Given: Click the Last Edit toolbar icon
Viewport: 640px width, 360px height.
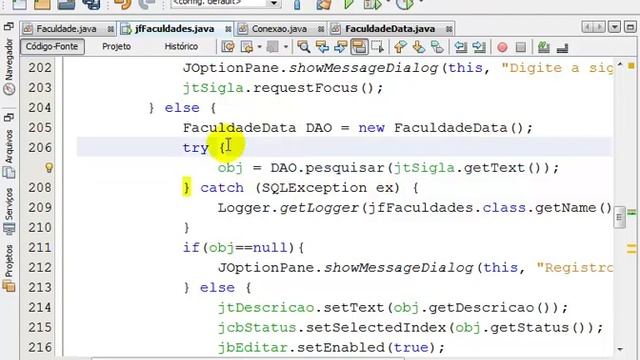Looking at the screenshot, I should (x=228, y=47).
